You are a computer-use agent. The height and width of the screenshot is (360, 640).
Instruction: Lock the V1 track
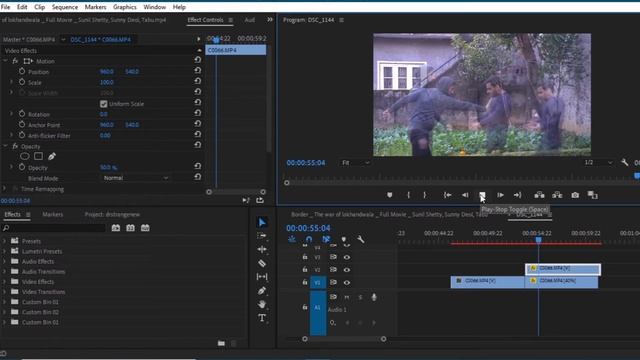pos(305,282)
